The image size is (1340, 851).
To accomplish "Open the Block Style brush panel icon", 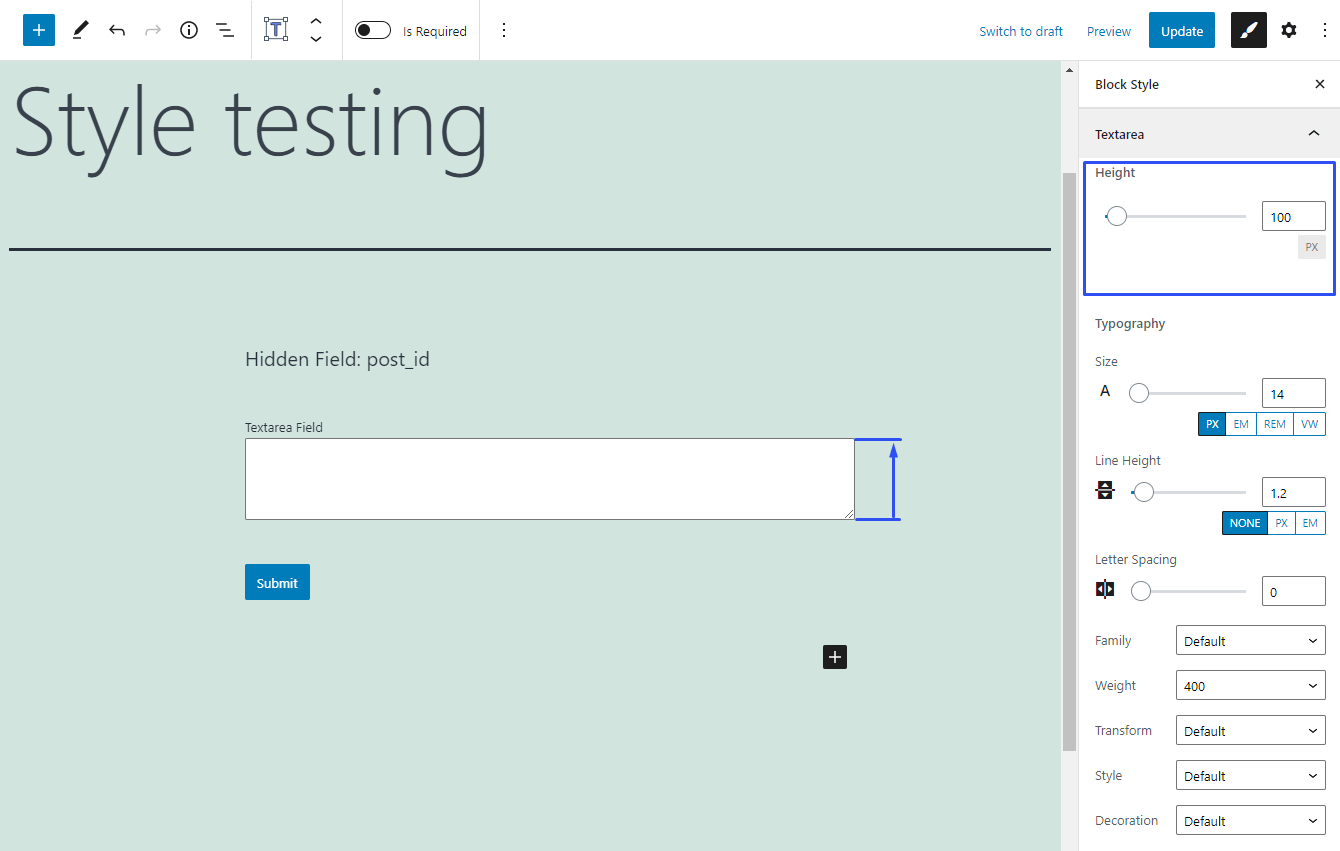I will [x=1248, y=30].
